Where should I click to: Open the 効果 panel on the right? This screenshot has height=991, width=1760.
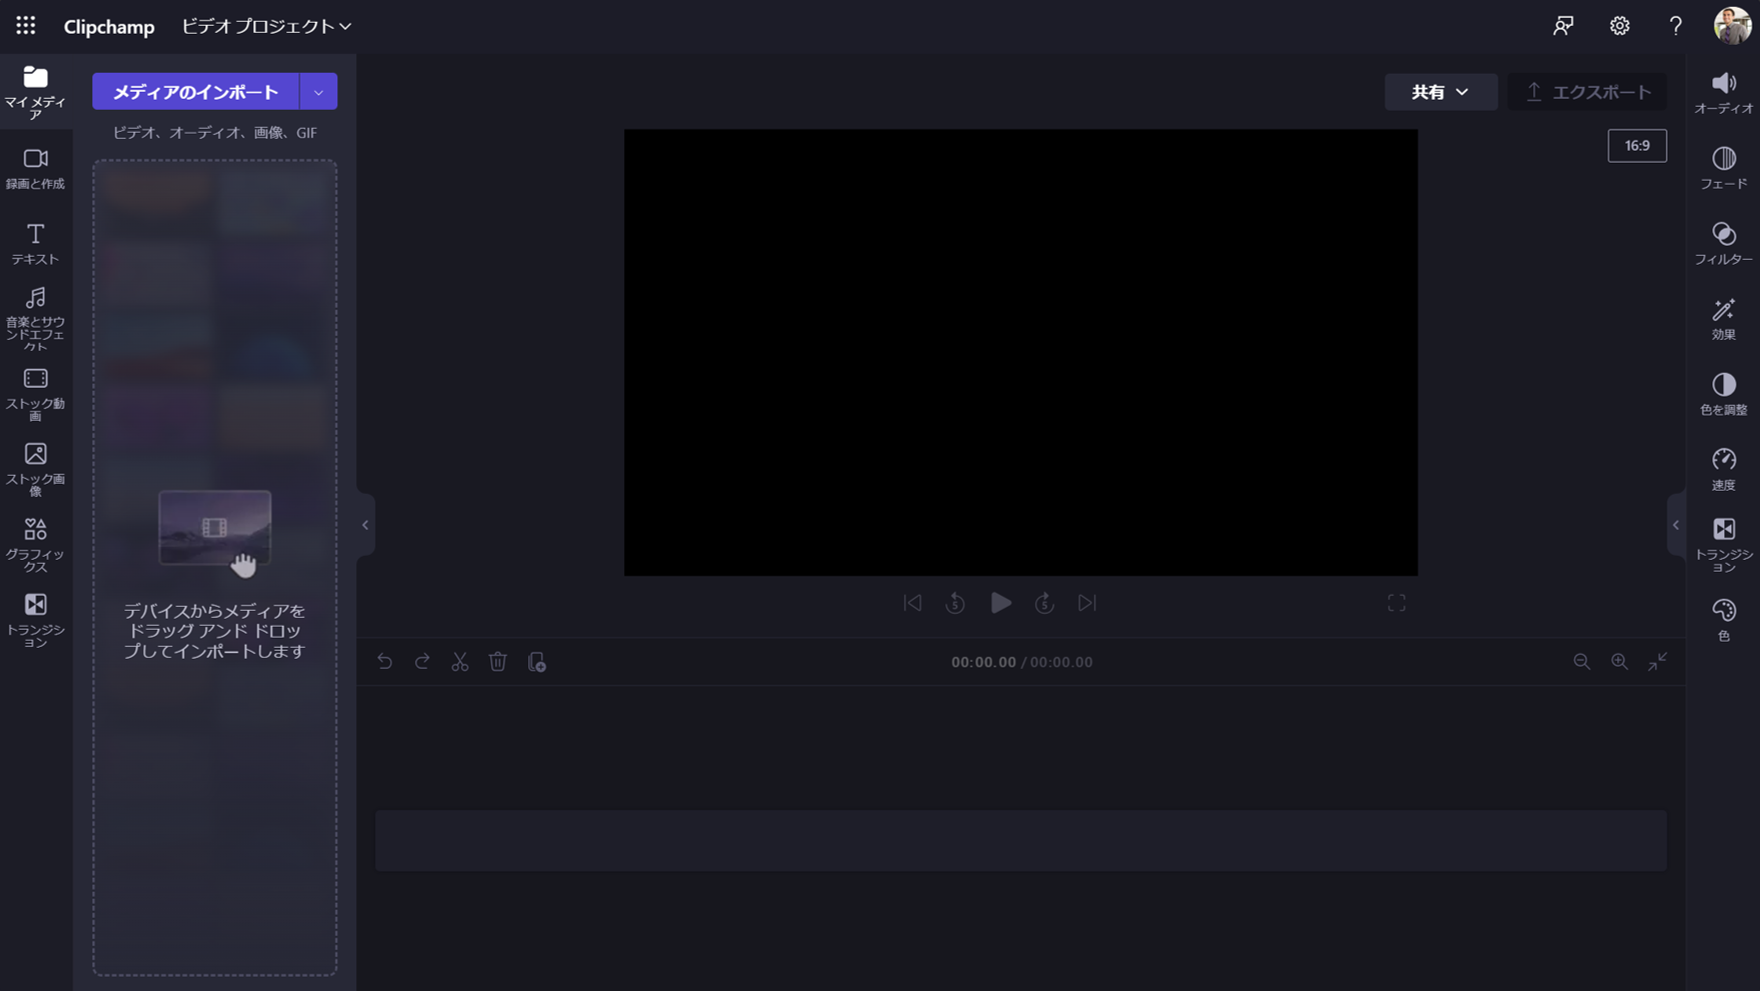(1723, 318)
